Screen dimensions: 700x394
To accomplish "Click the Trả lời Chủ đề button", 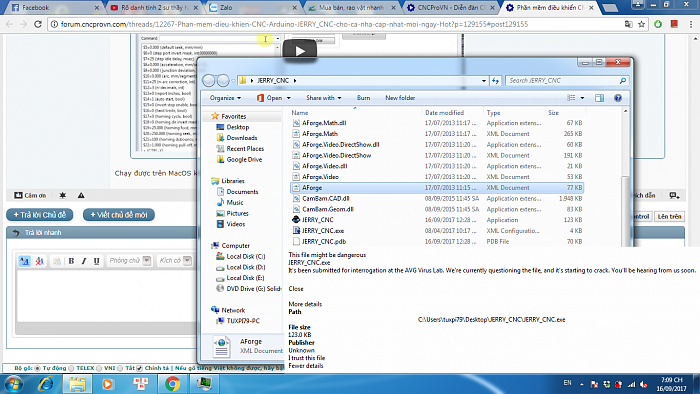I will tap(40, 215).
